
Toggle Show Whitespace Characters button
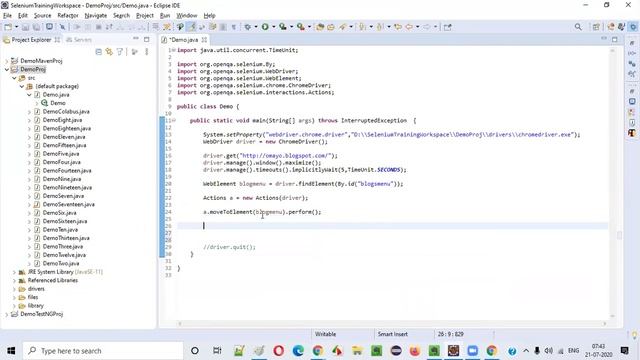(233, 27)
